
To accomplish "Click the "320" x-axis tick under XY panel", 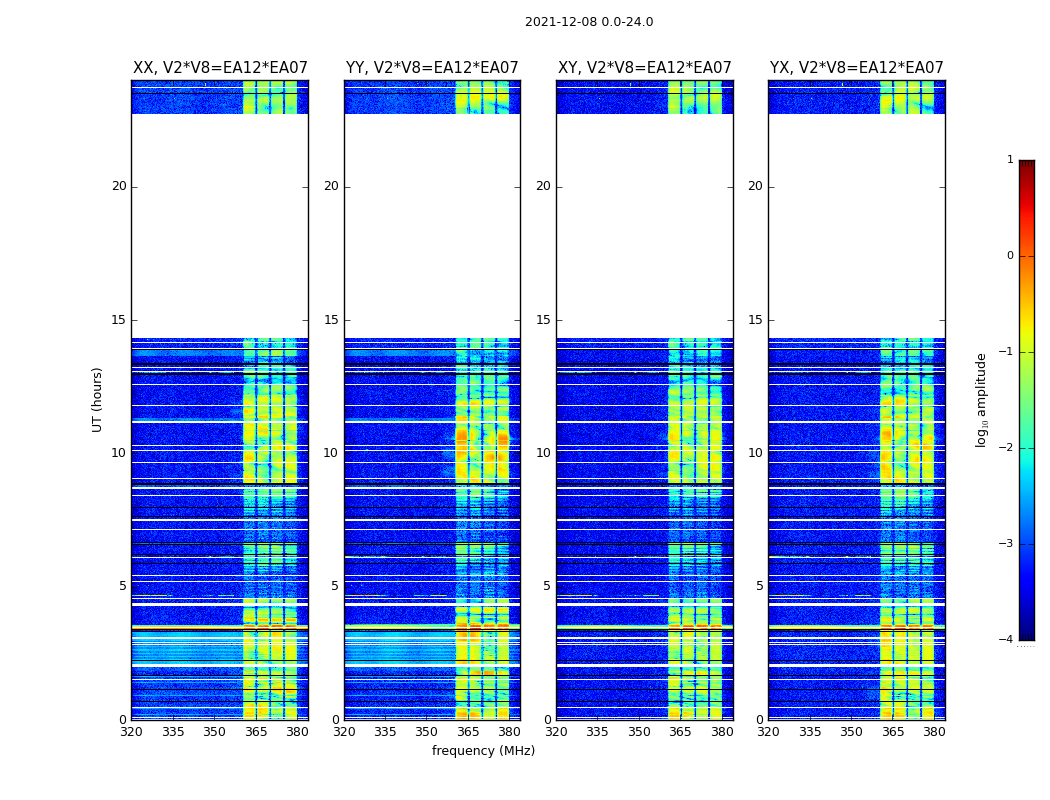I will click(557, 732).
